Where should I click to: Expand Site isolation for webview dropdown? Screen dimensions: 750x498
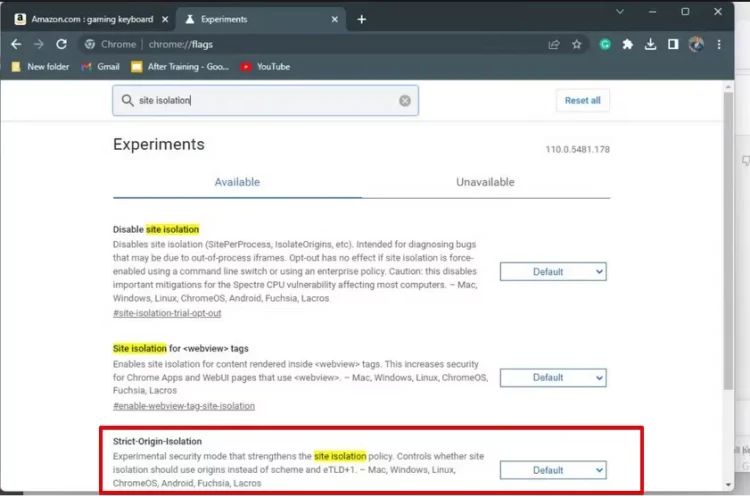[553, 377]
